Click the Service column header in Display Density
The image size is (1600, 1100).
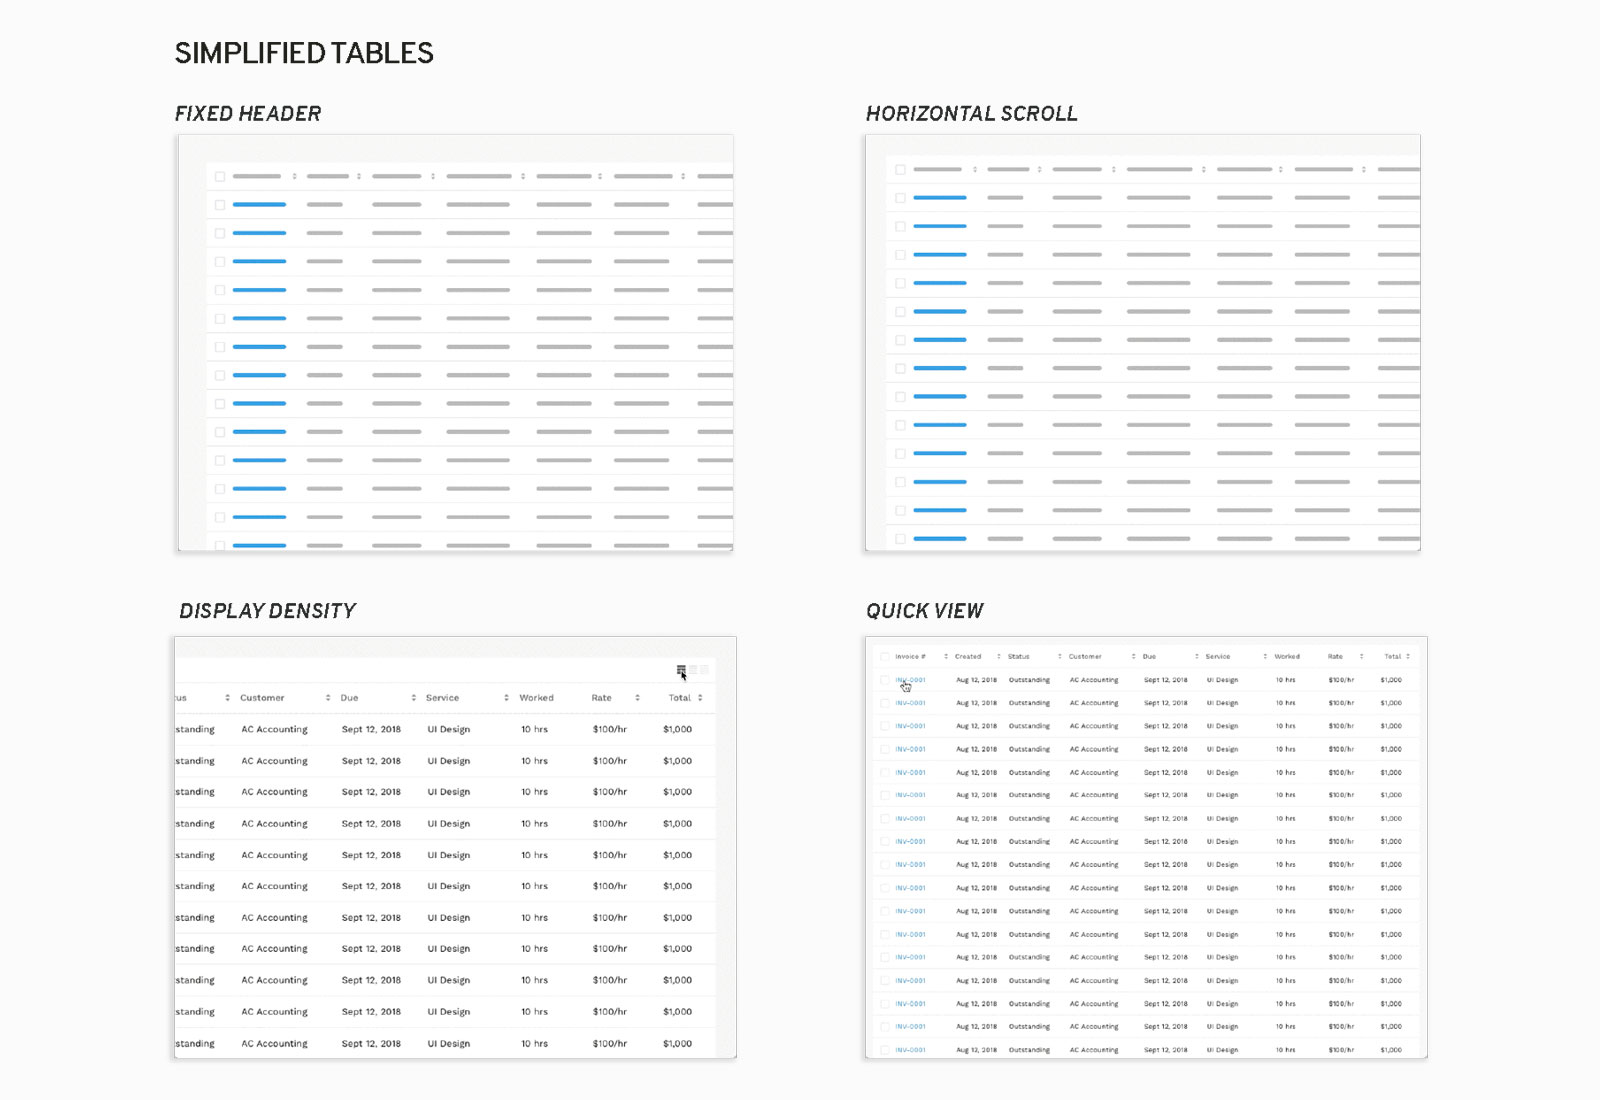442,698
